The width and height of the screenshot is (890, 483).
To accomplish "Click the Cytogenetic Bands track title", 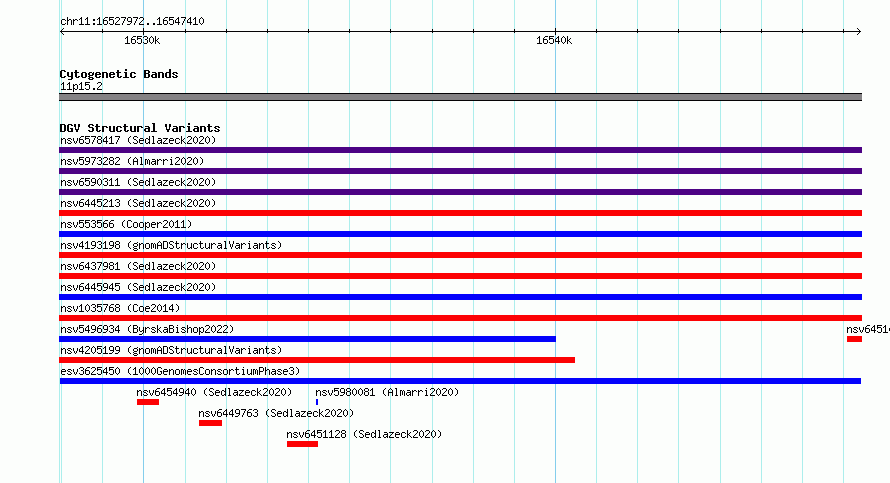I will point(119,74).
